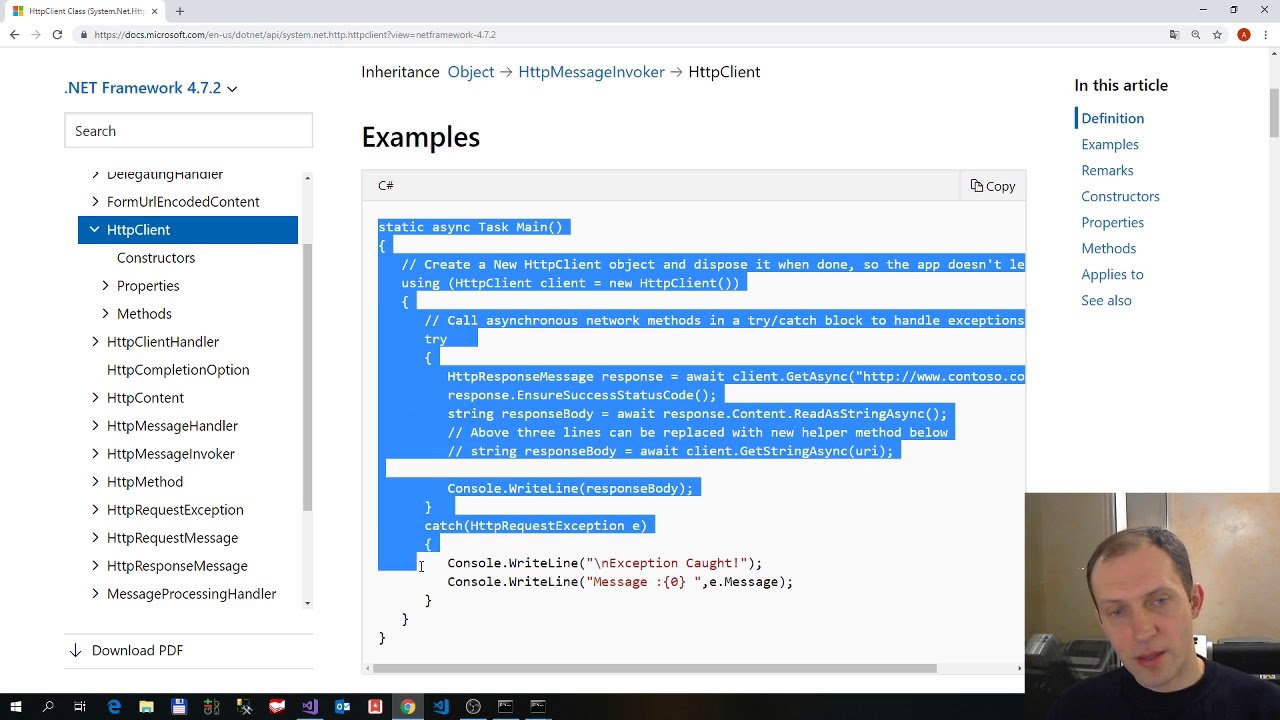Open the .NET Framework 4.7.2 version dropdown

(151, 88)
